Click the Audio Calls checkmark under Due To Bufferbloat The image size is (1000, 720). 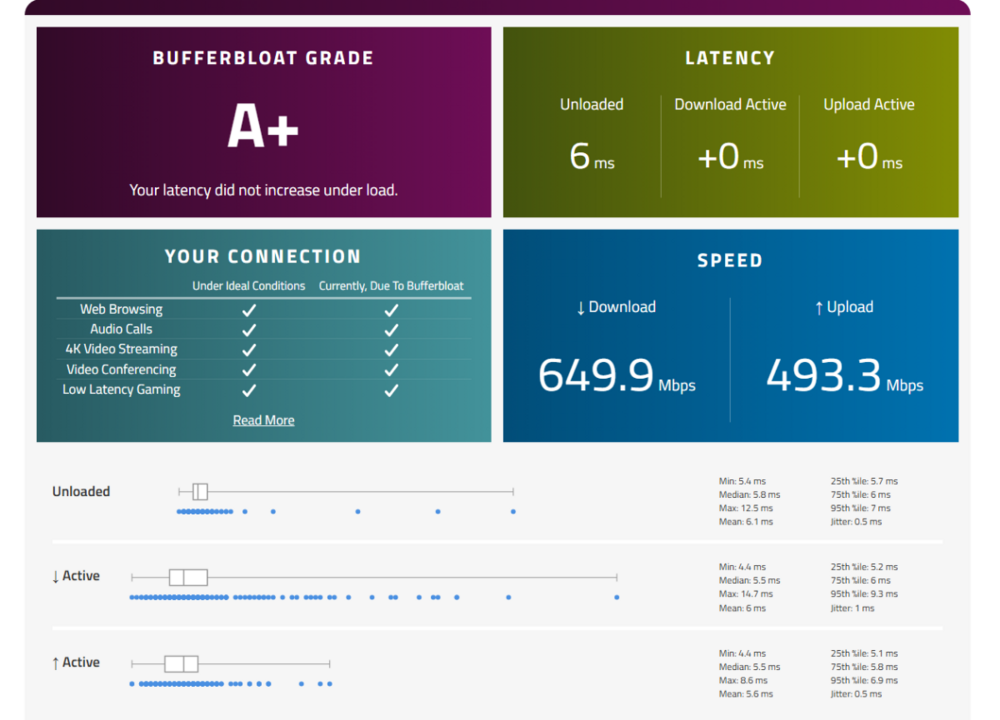click(391, 330)
